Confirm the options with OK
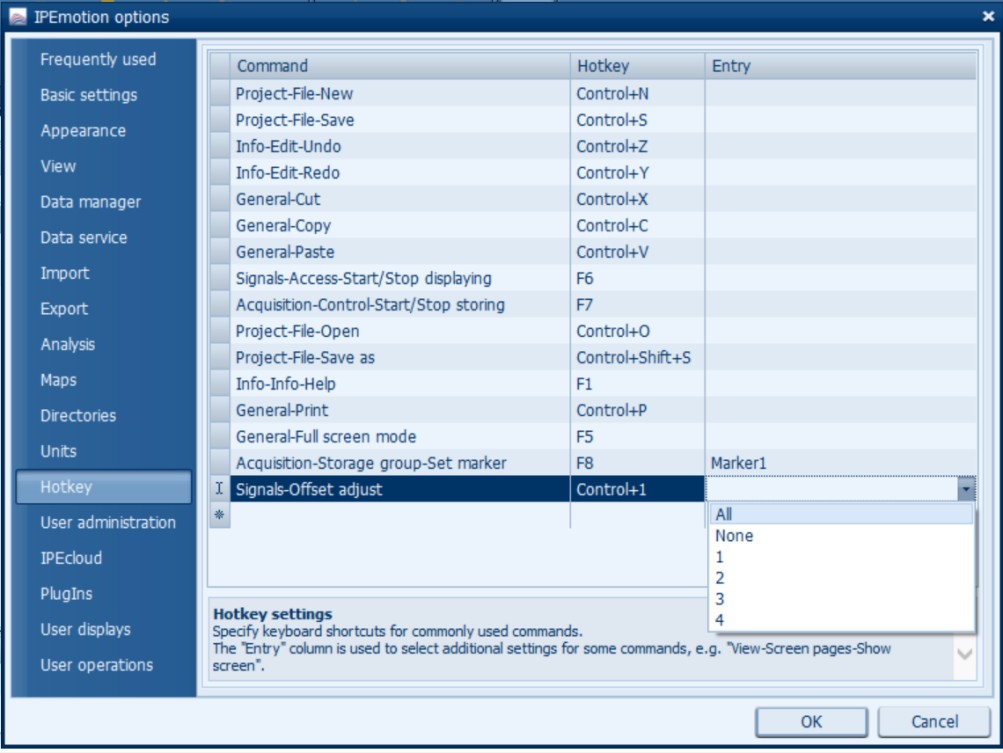Viewport: 1003px width, 753px height. pyautogui.click(x=811, y=722)
